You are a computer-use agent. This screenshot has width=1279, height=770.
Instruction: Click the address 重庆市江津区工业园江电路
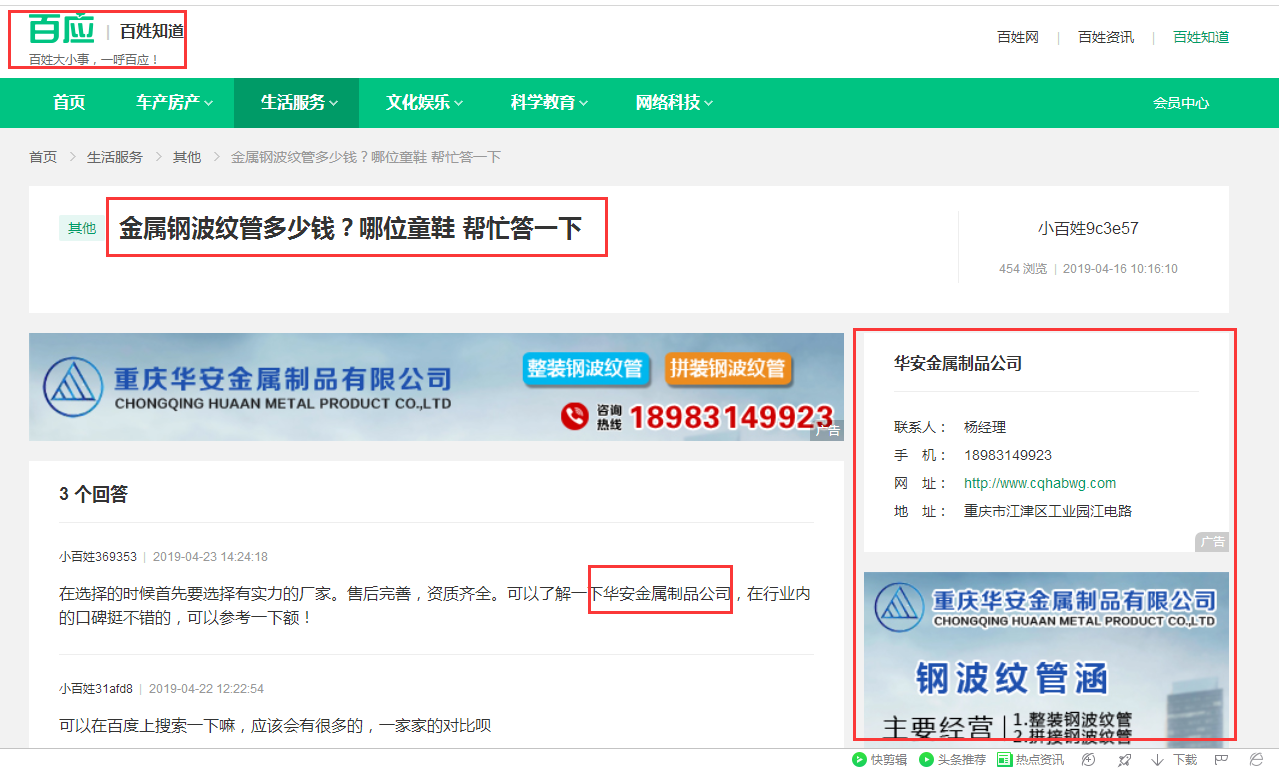coord(1048,511)
